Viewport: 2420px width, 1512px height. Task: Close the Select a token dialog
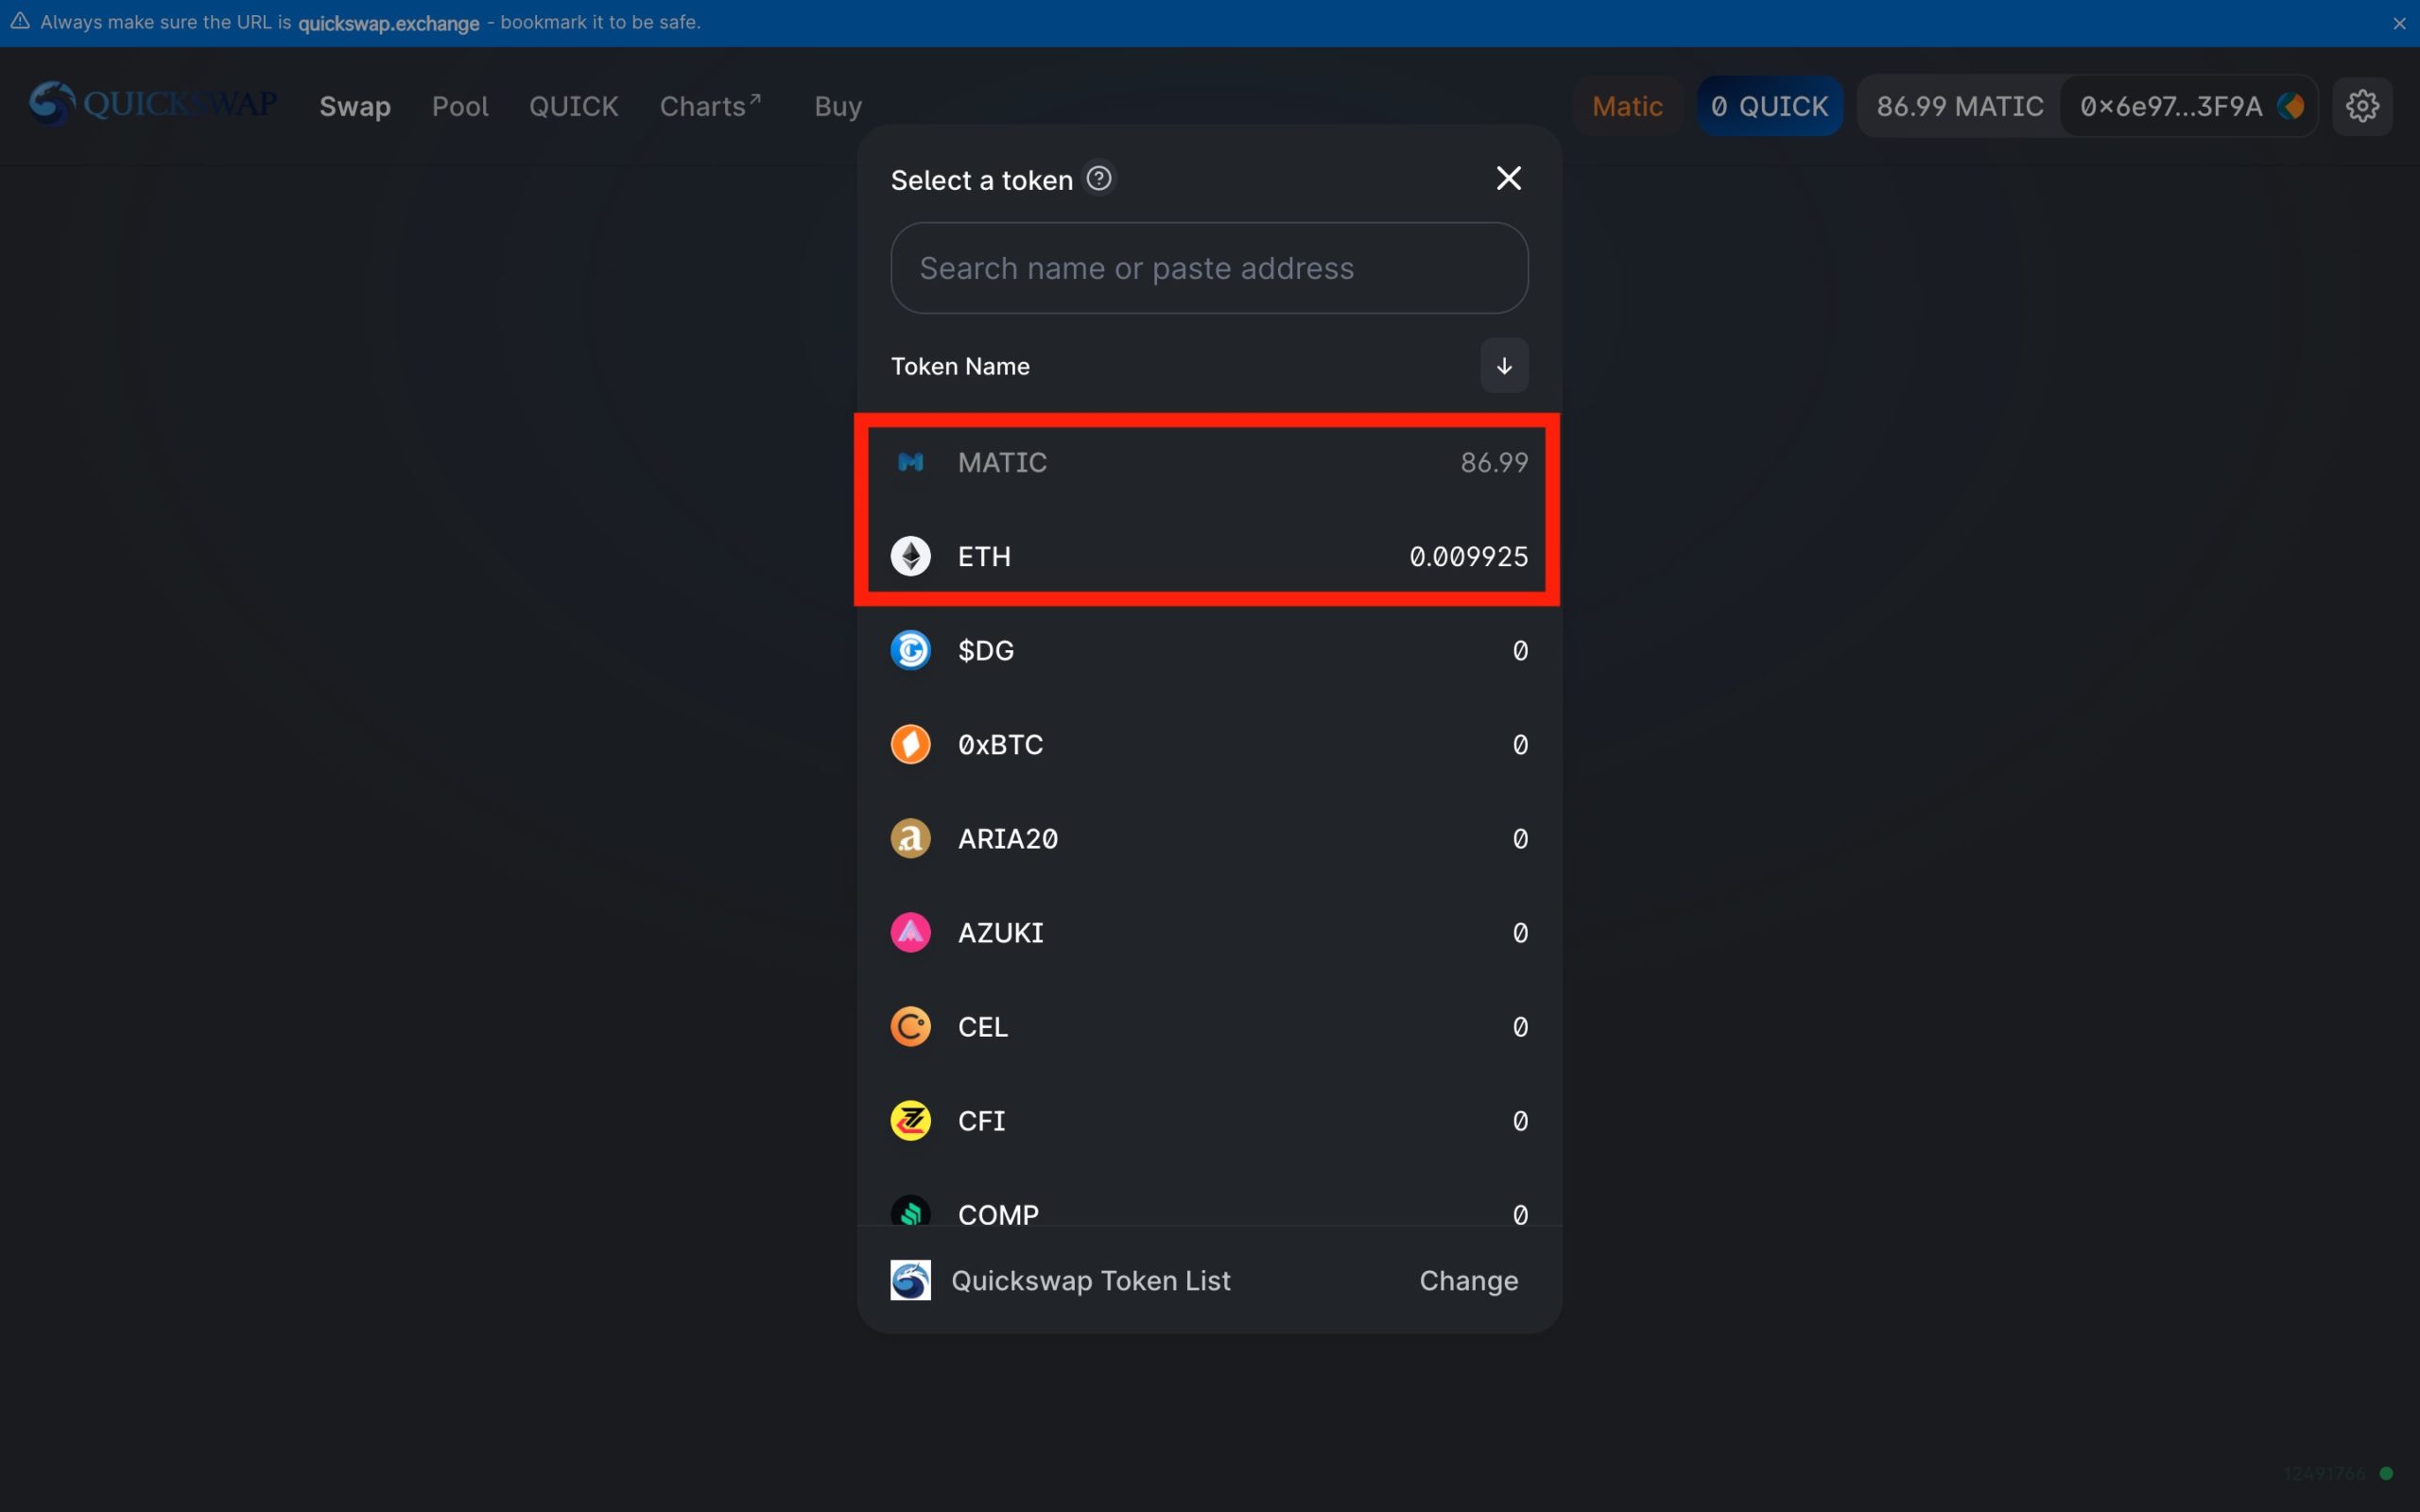coord(1508,179)
